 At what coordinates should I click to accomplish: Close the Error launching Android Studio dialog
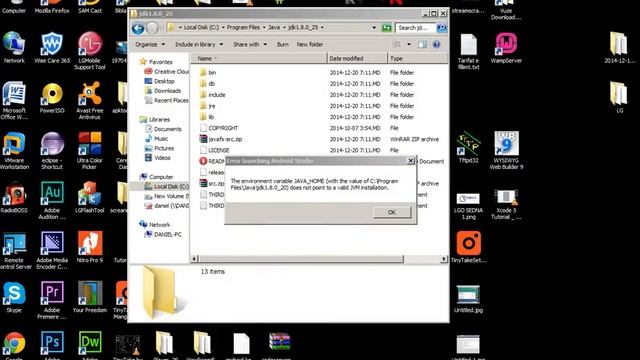point(411,161)
